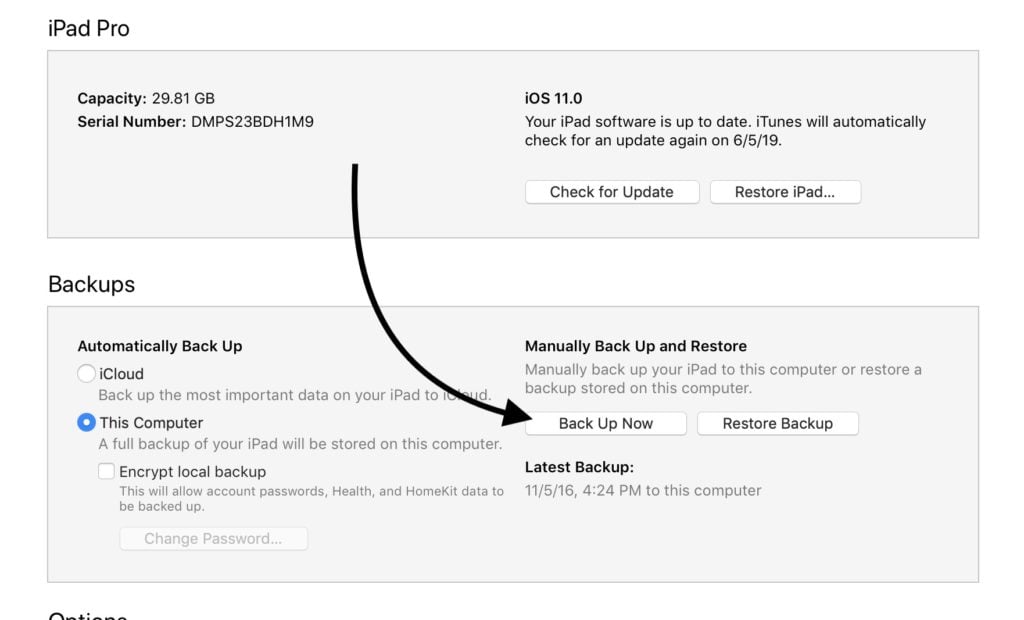Enable the Encrypt local backup checkbox
This screenshot has width=1024, height=620.
coord(106,471)
